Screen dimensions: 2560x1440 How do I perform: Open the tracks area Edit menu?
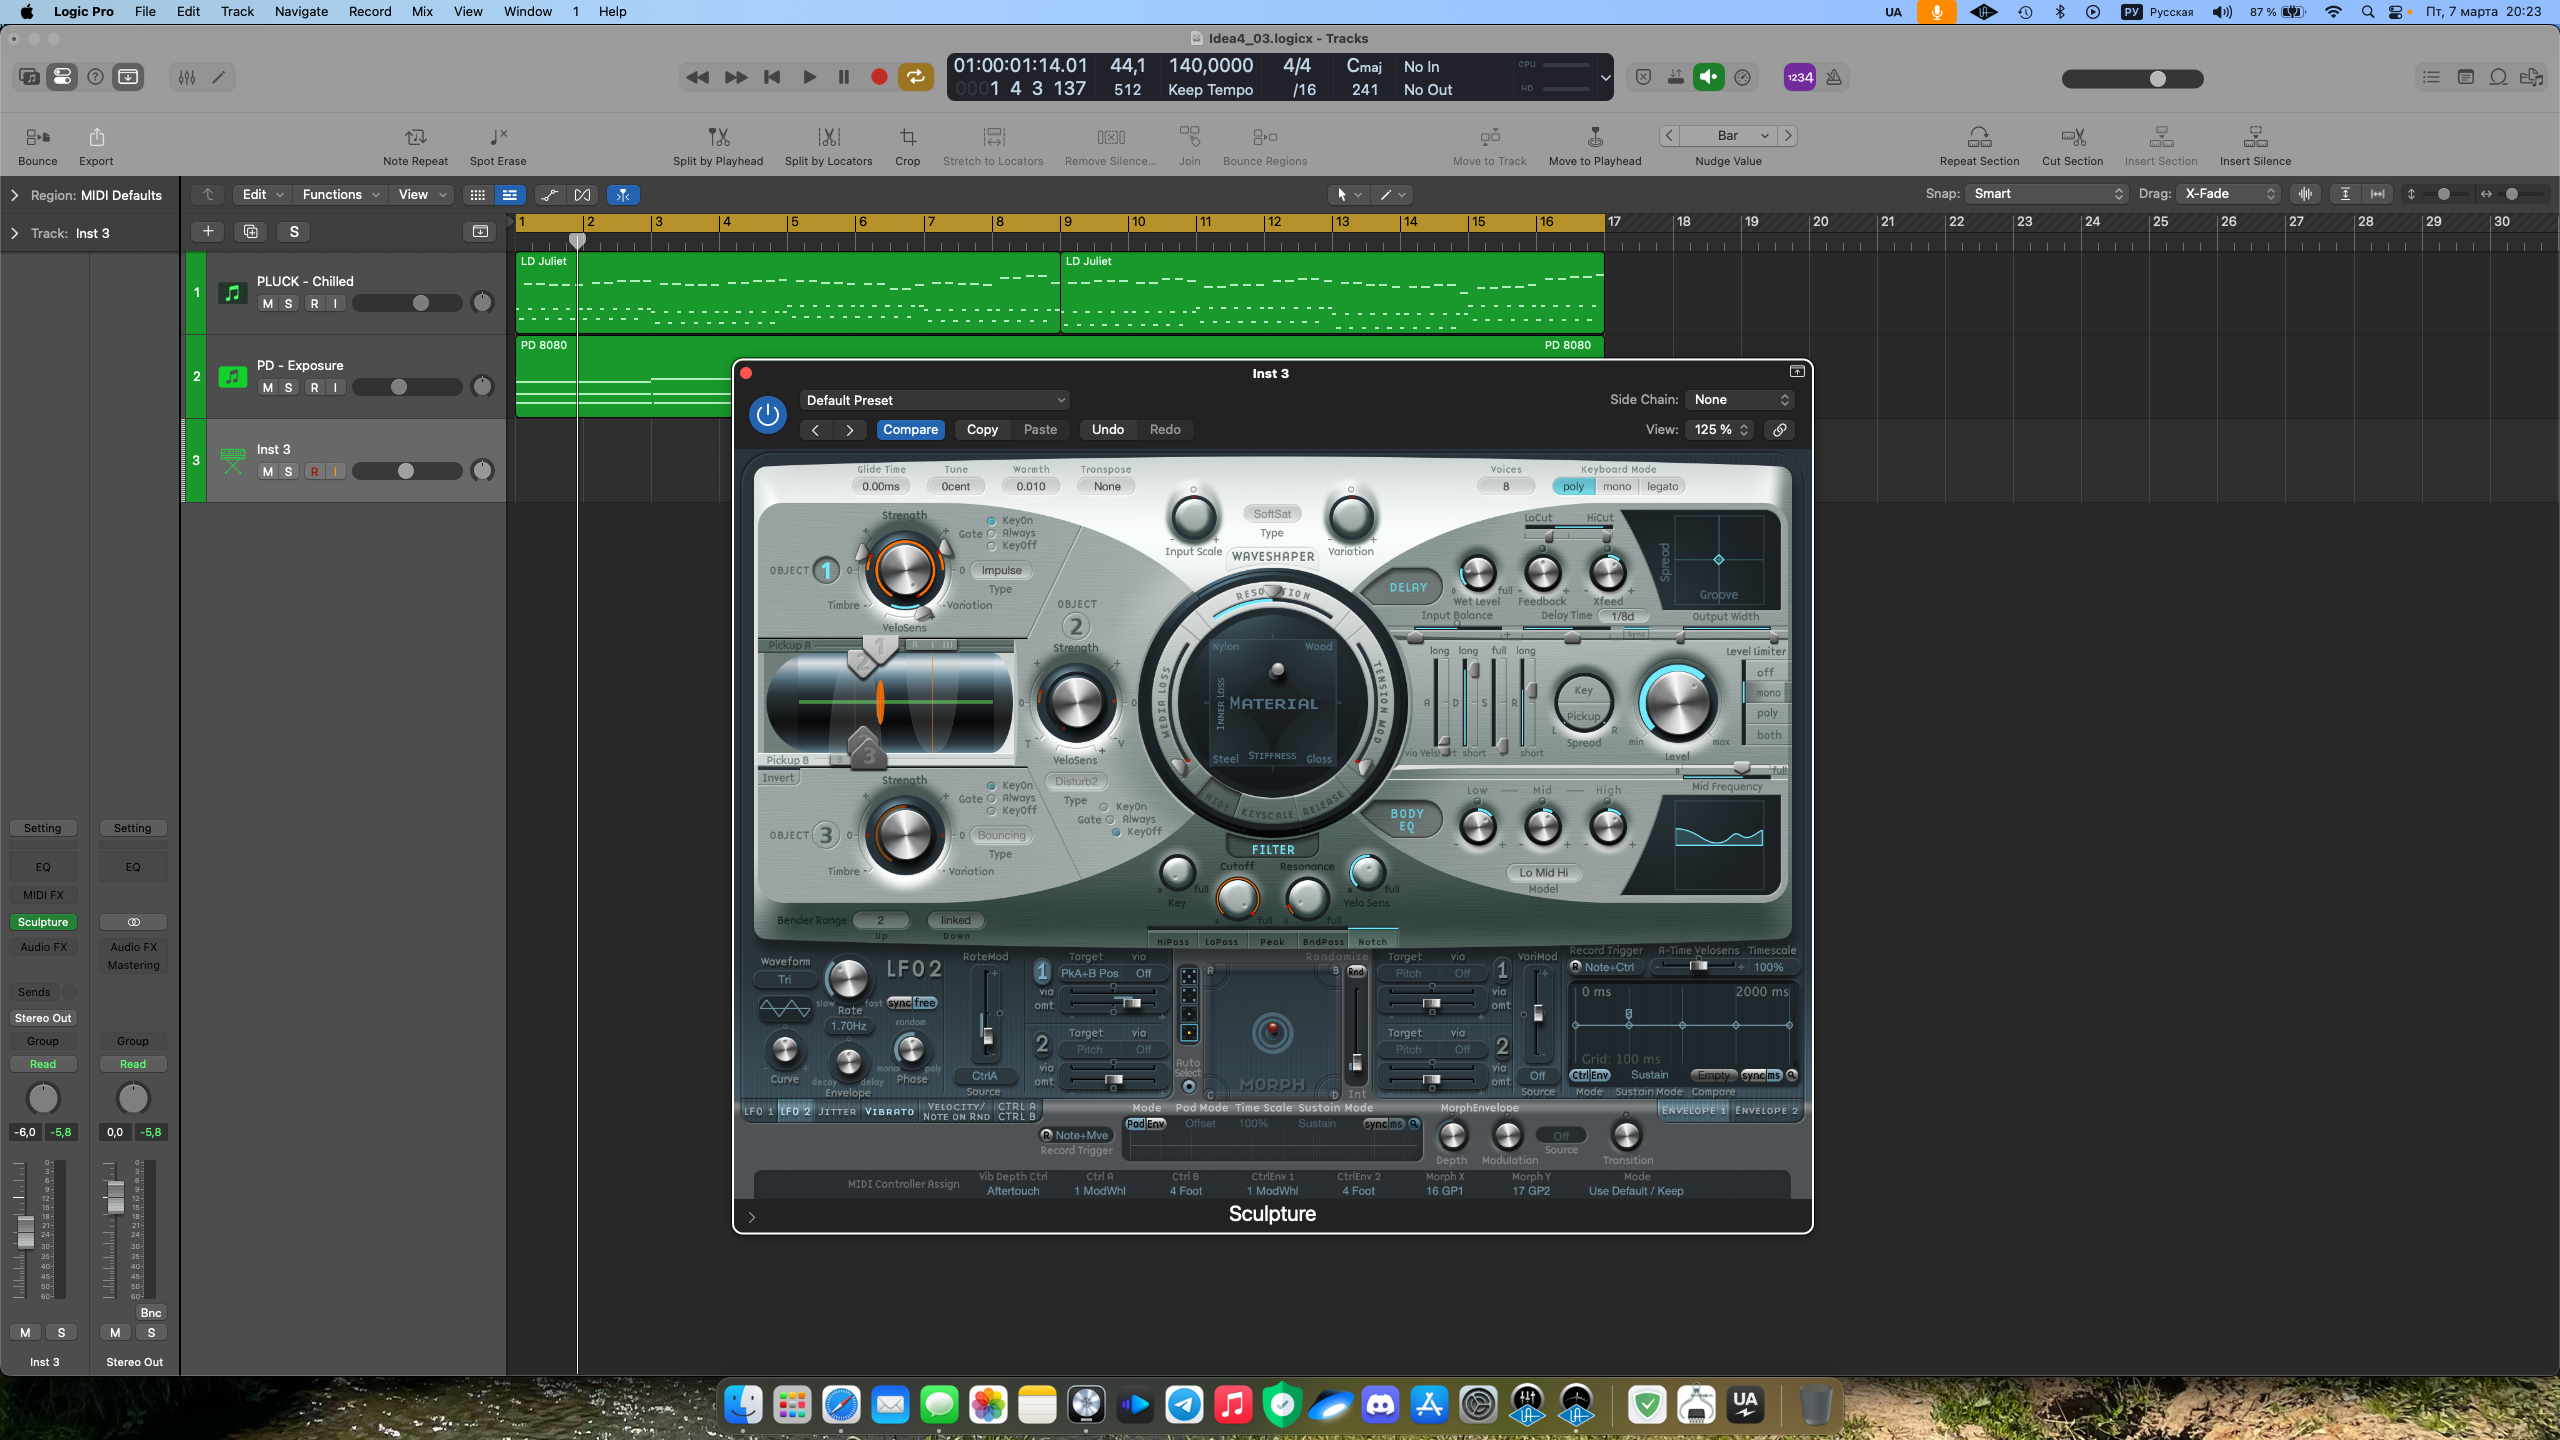pyautogui.click(x=263, y=195)
